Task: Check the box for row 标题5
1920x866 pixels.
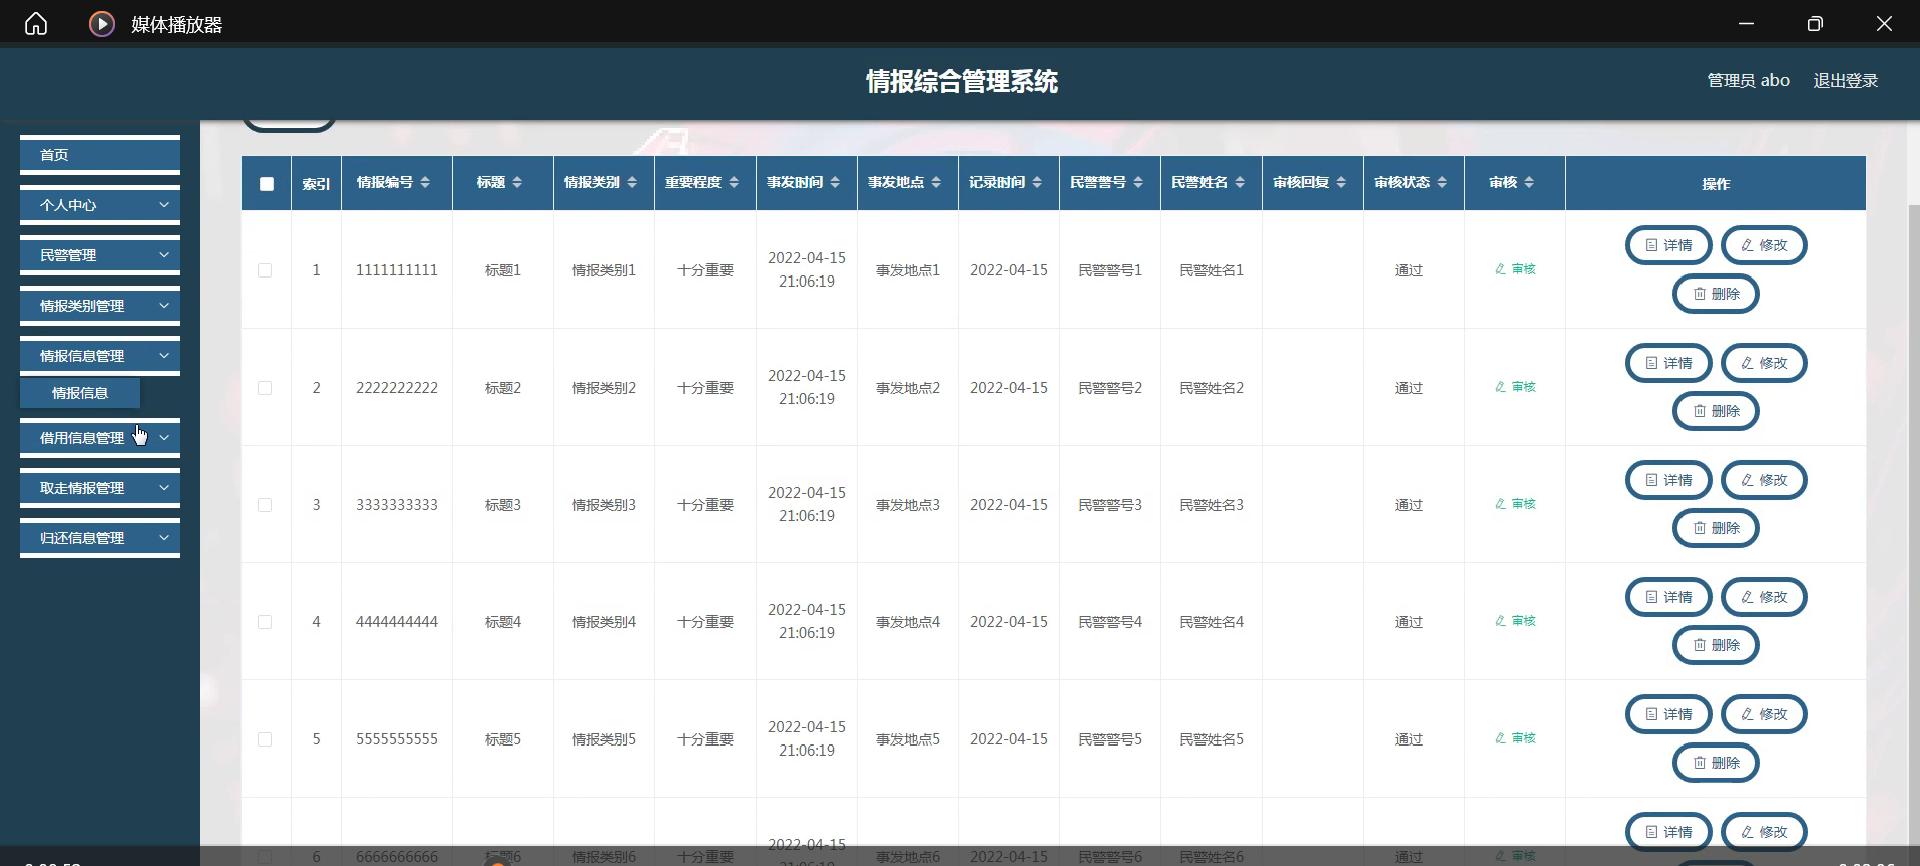Action: click(x=265, y=739)
